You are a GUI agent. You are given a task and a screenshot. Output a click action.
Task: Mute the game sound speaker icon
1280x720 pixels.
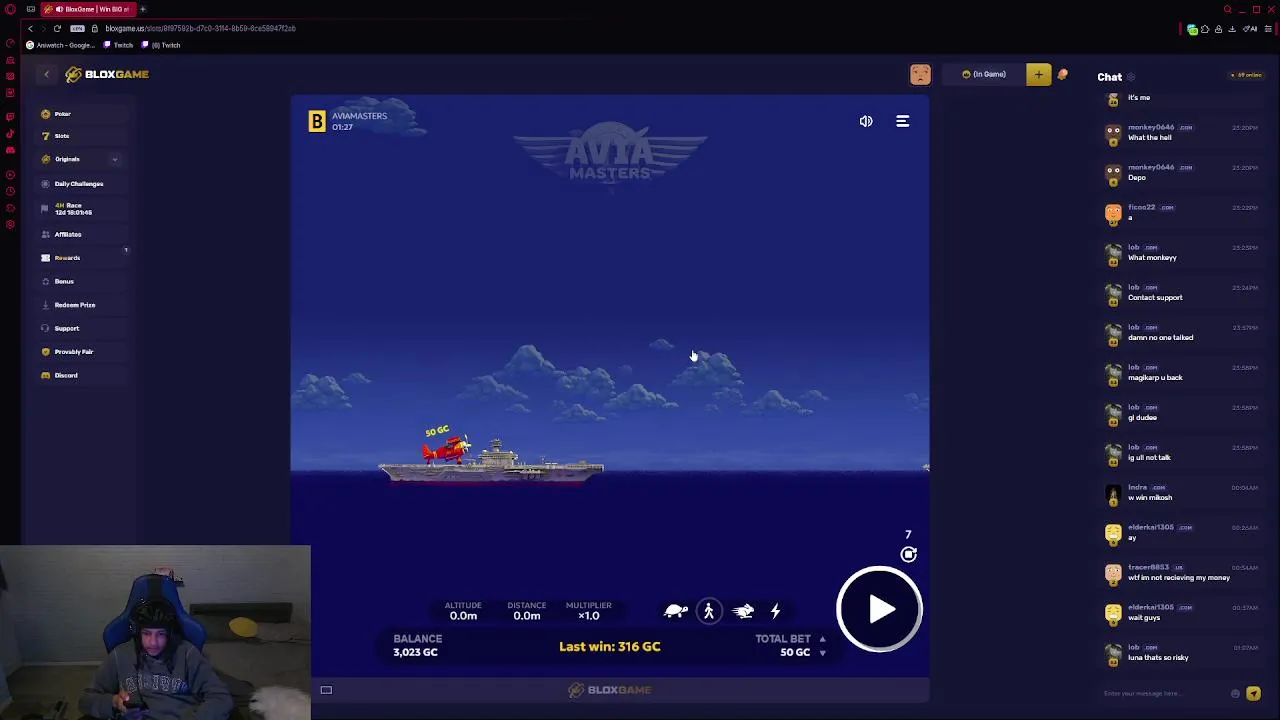click(866, 121)
